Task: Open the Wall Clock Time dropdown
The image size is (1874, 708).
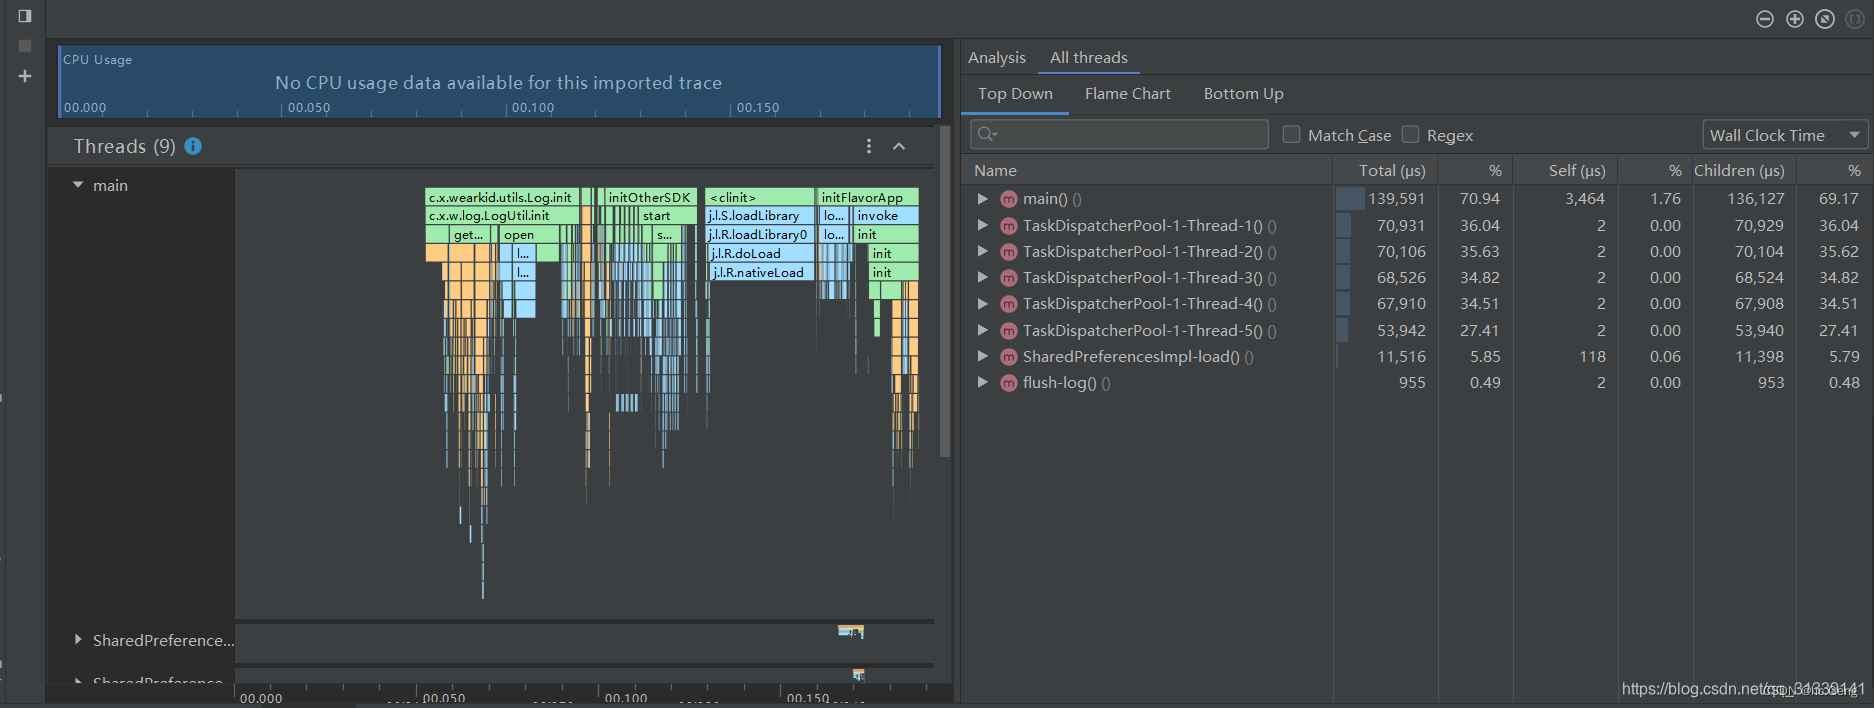Action: [x=1785, y=135]
